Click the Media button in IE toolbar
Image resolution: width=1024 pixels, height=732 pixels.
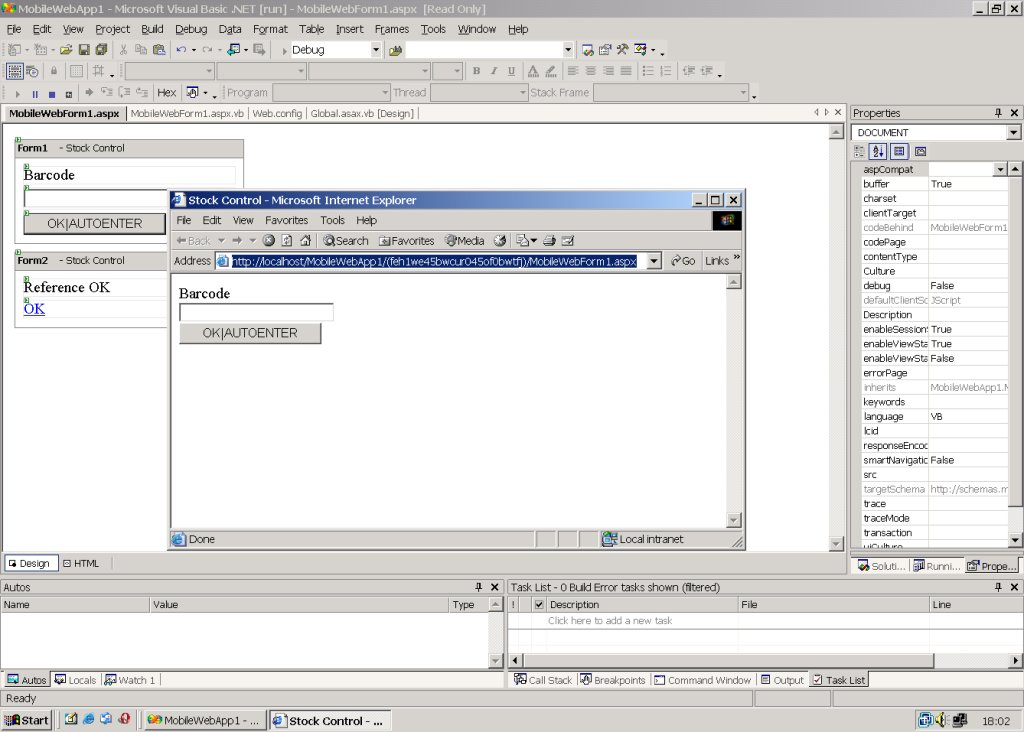464,241
